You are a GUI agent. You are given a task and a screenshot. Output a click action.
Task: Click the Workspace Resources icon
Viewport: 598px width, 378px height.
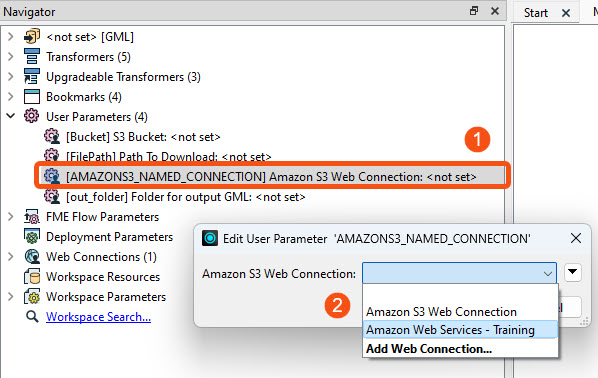[32, 277]
